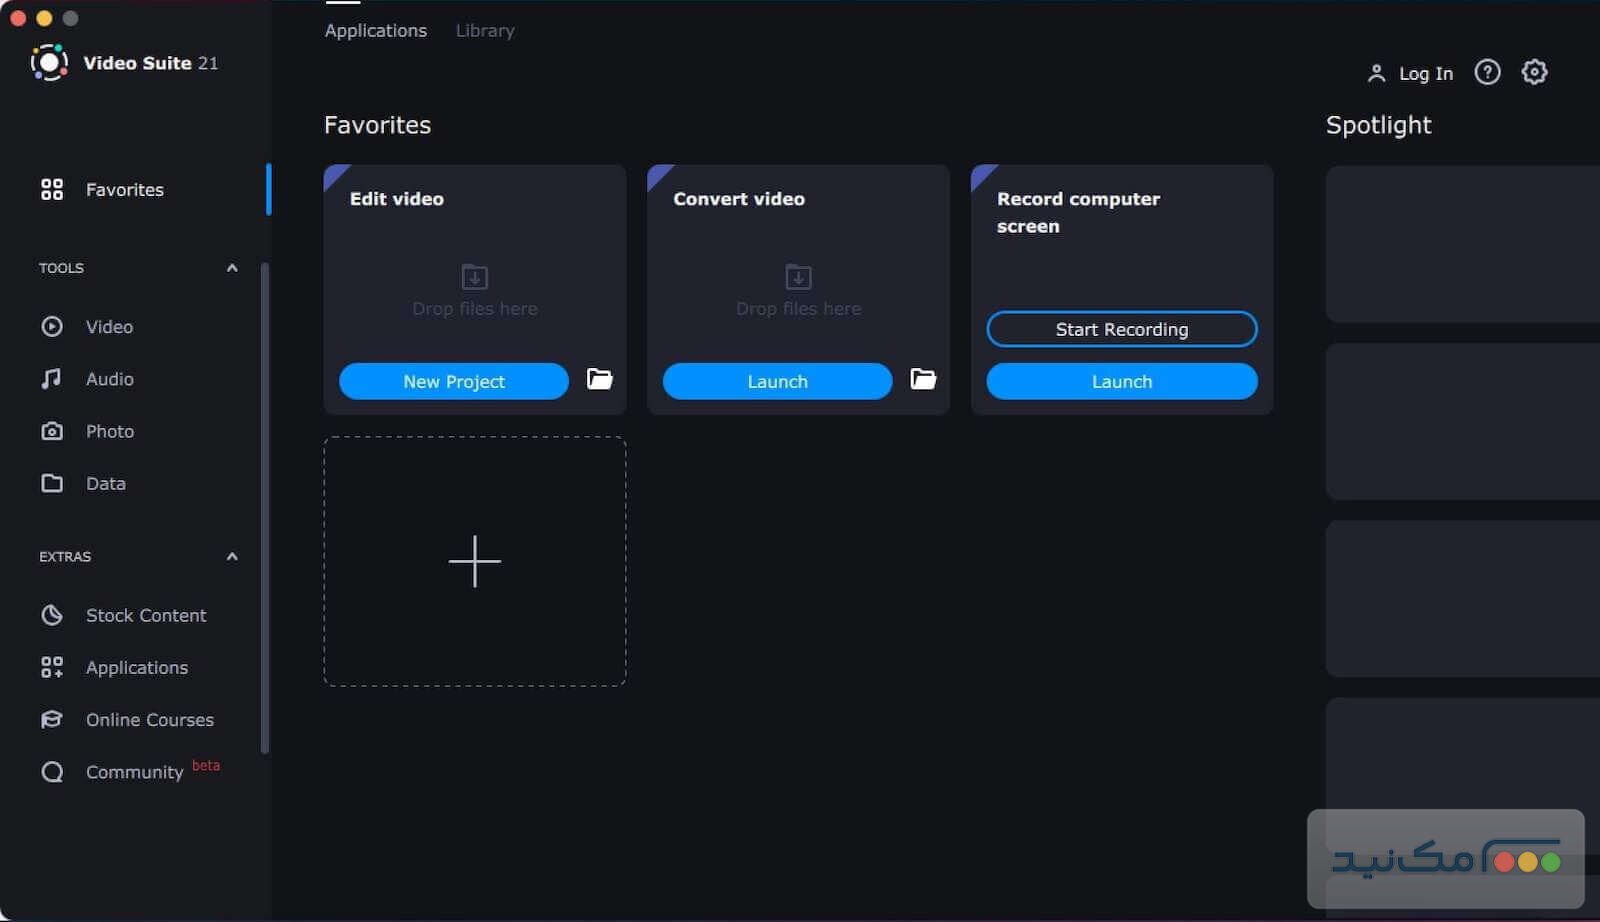Screen dimensions: 1600x922
Task: Start a New Project for editing video
Action: tap(453, 381)
